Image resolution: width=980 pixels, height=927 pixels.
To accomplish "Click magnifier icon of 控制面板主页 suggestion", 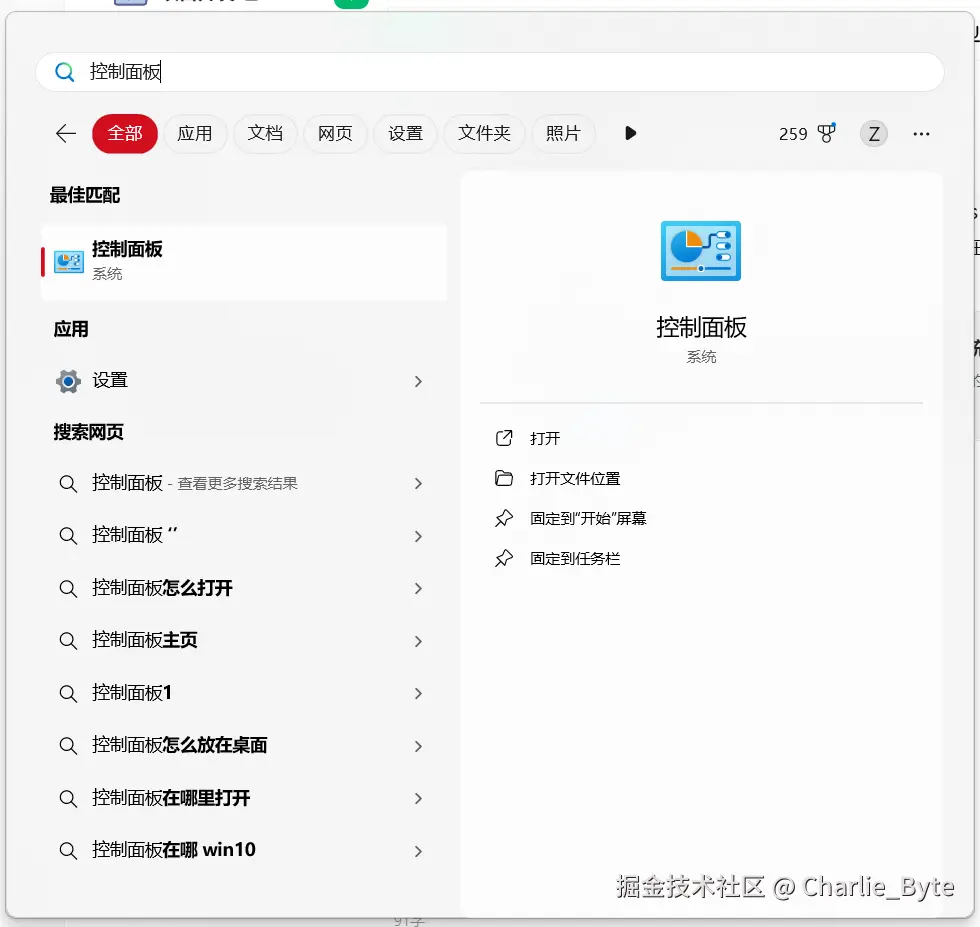I will coord(68,641).
